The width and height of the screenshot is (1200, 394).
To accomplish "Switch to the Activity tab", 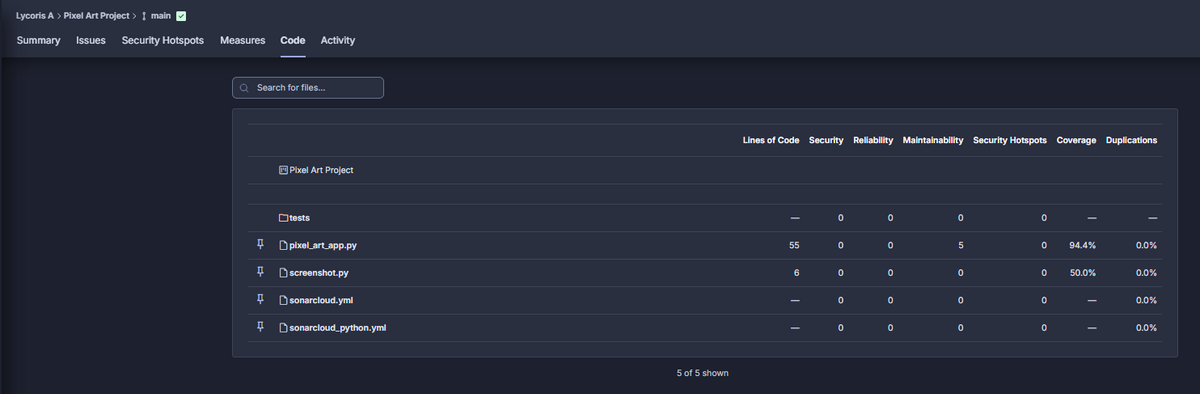I will click(338, 40).
